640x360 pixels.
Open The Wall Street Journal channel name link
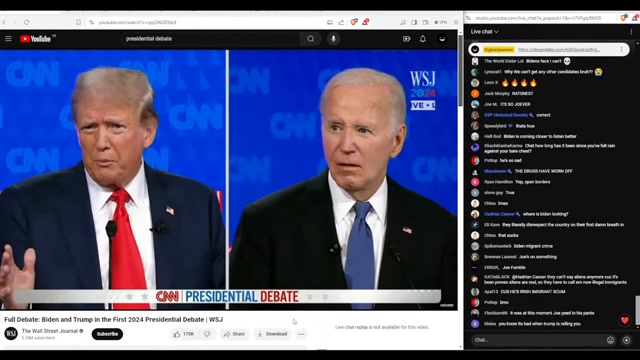coord(50,331)
